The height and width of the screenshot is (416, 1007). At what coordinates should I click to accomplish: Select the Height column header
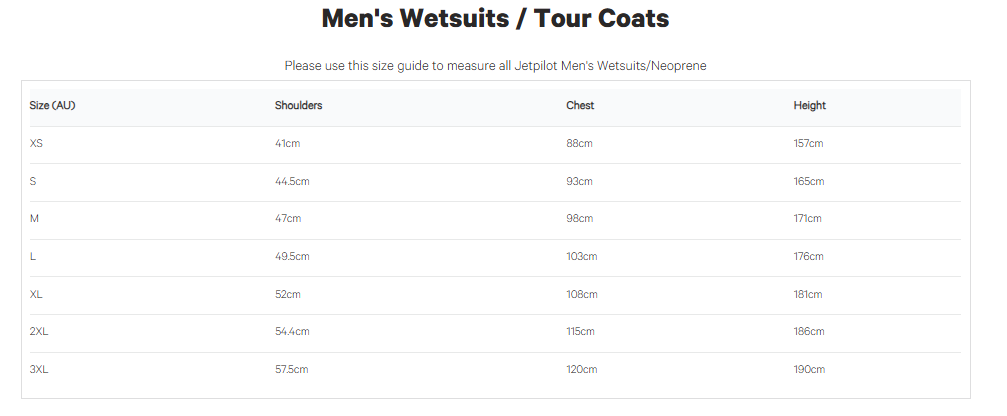[x=809, y=106]
